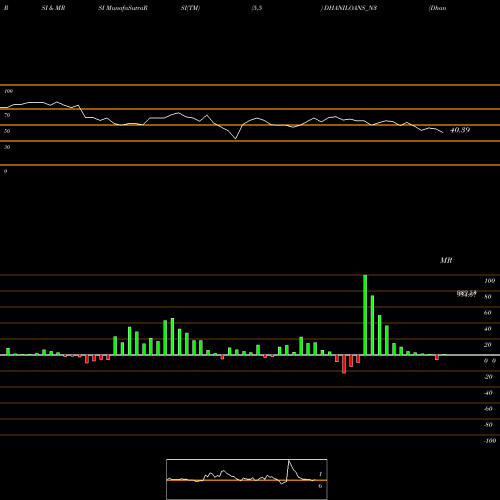Screen dimensions: 500x500
Task: Open the mini overview chart thumbnail at the bottom
Action: coord(247,479)
